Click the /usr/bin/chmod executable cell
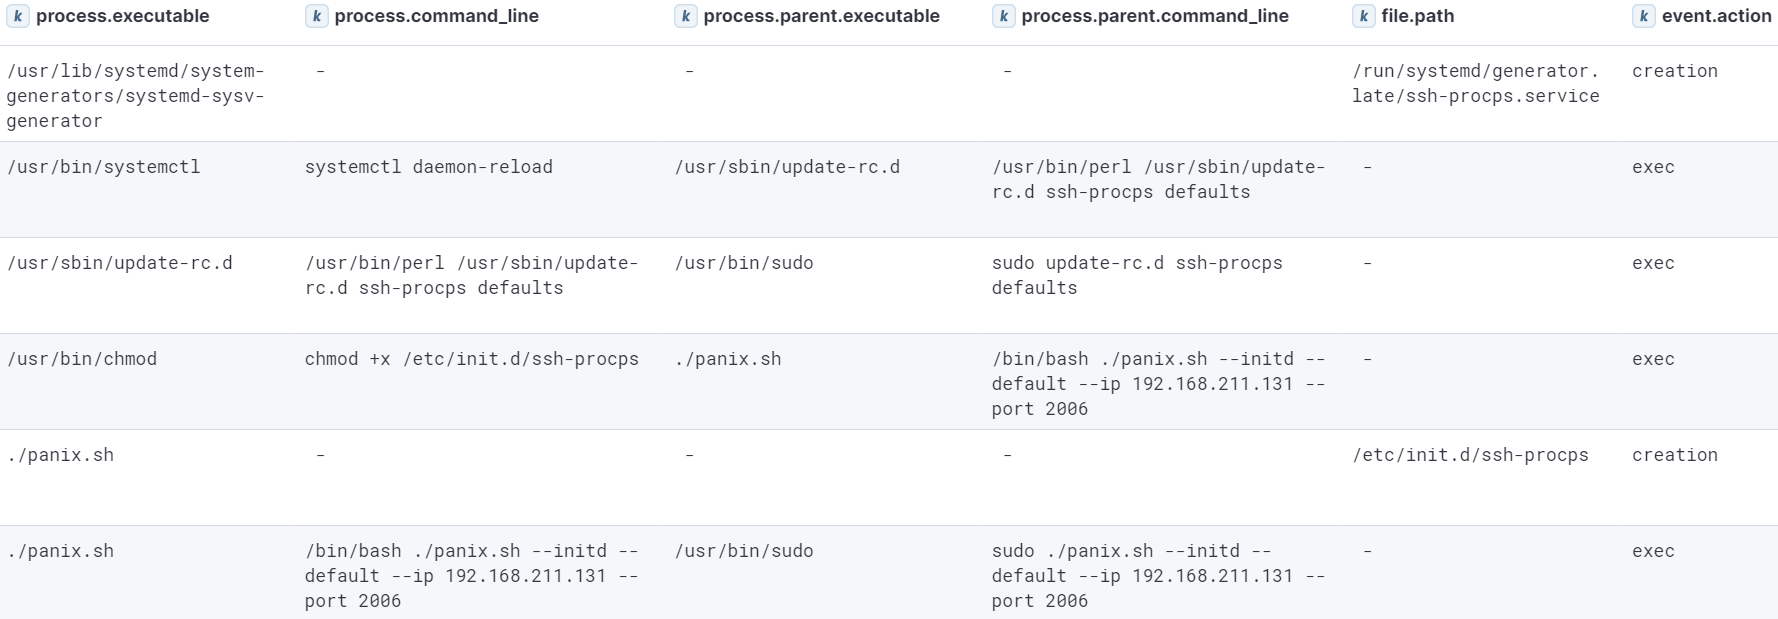The height and width of the screenshot is (619, 1778). 82,359
